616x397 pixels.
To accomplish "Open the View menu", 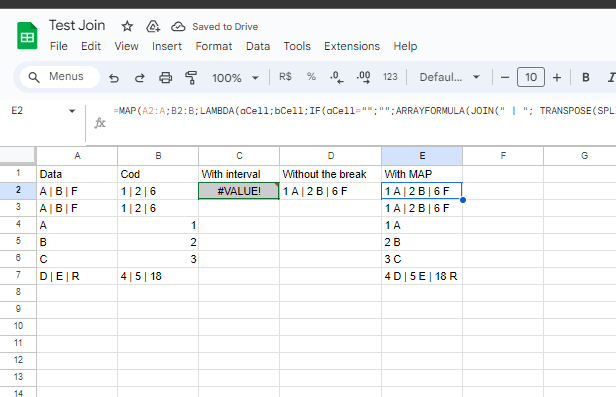I will (x=126, y=46).
